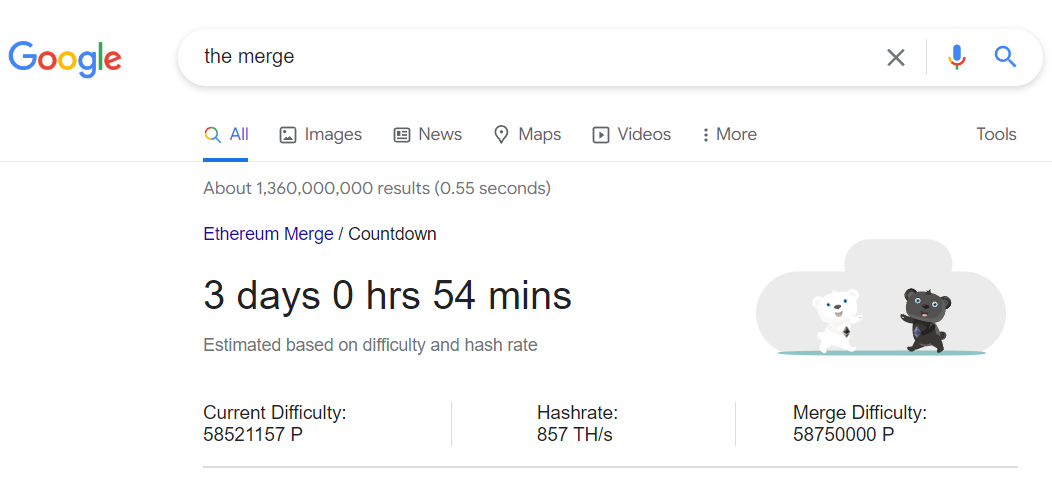
Task: Click the Hashrate 857 TH/s stat
Action: coord(577,435)
